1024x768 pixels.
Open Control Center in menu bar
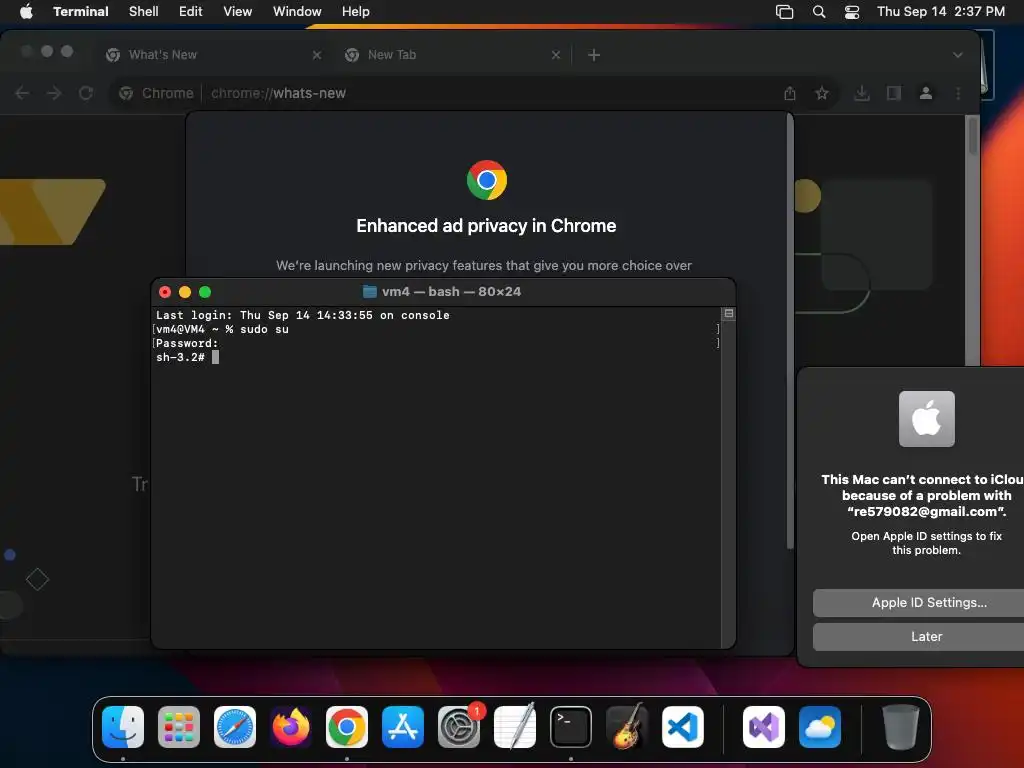coord(852,12)
